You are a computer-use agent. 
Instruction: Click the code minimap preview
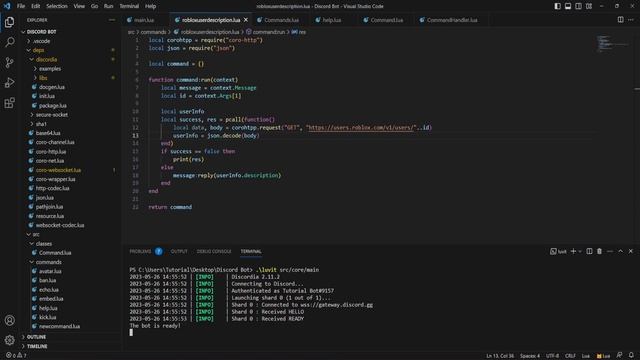click(x=612, y=44)
